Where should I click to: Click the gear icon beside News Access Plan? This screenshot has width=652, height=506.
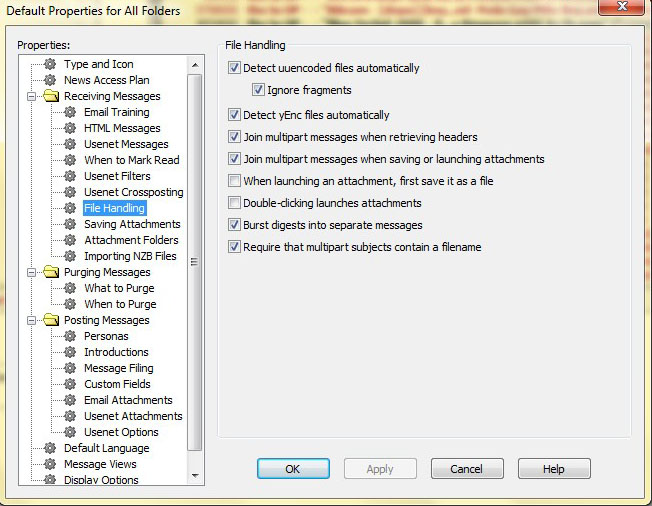[x=50, y=80]
